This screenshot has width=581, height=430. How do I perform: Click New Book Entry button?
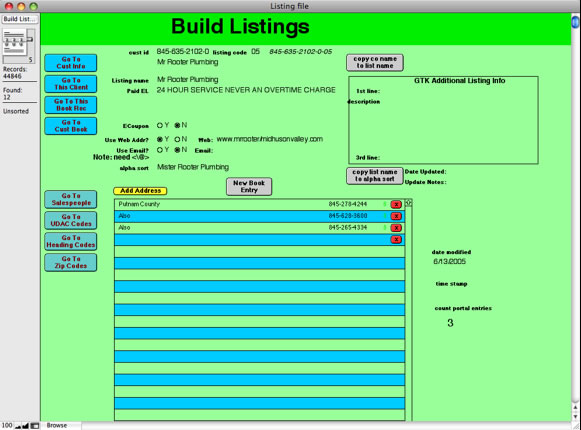coord(249,186)
